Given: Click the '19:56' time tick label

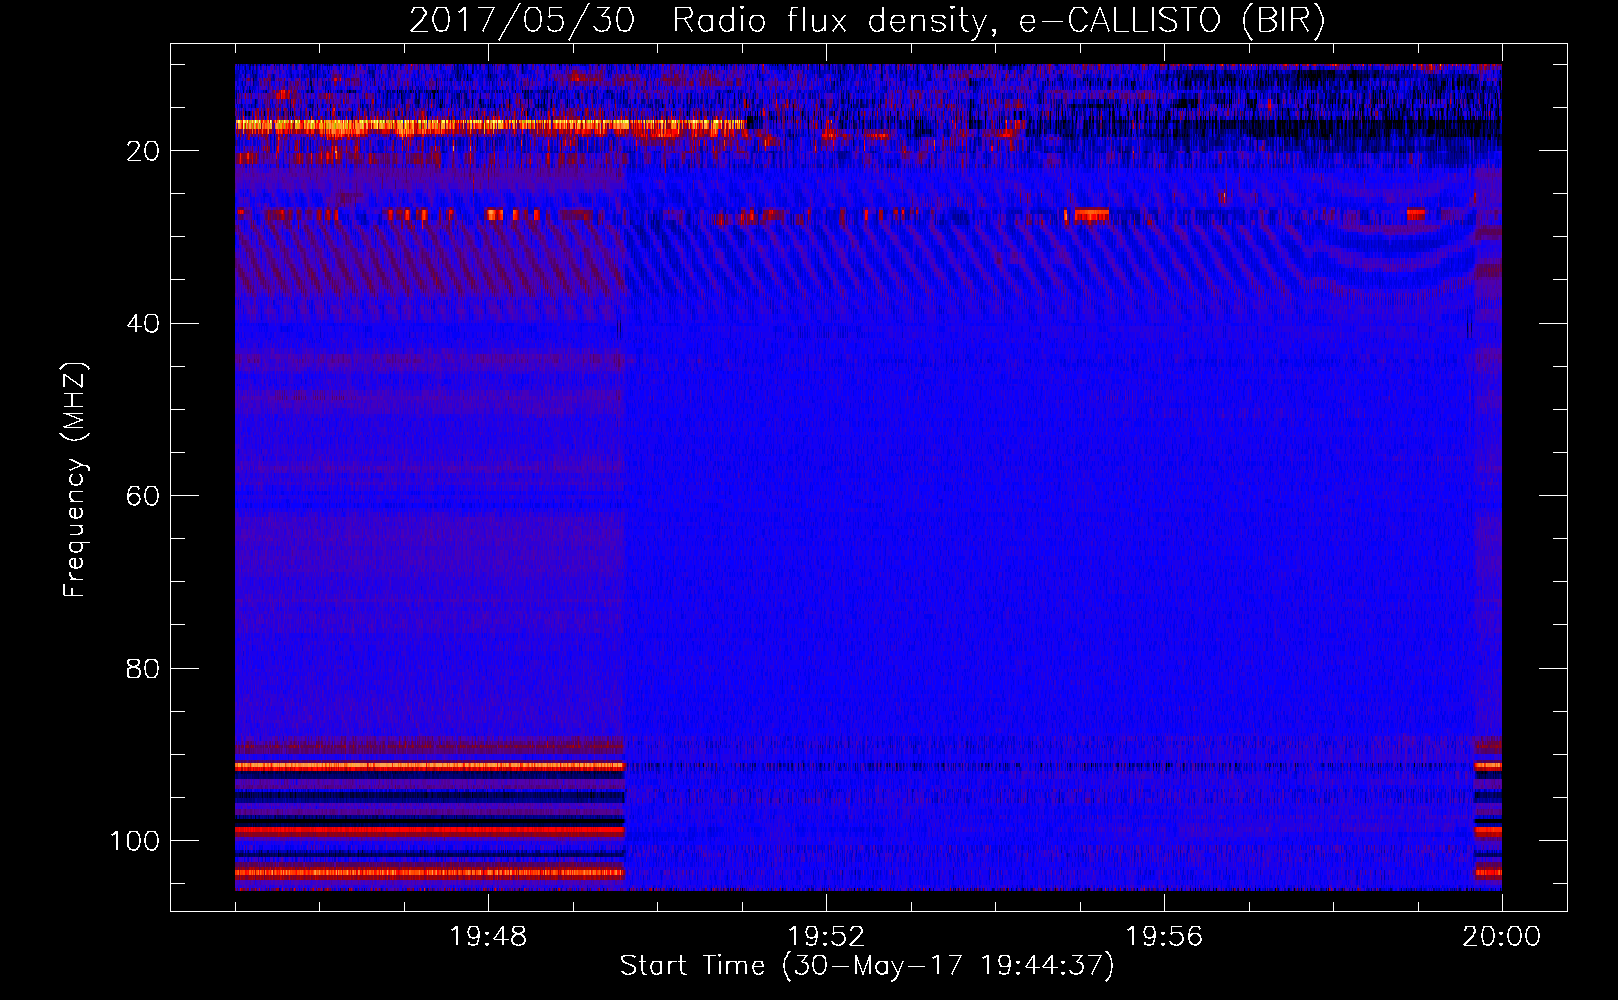Looking at the screenshot, I should tap(1164, 937).
